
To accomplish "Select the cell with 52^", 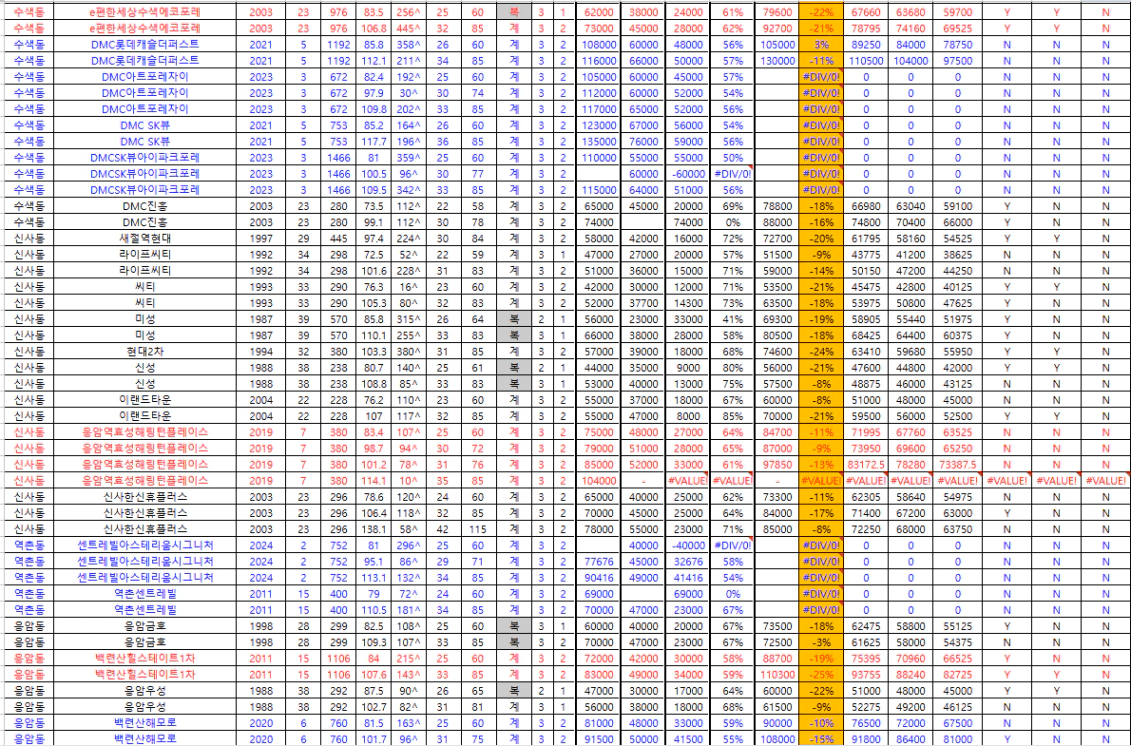I will (x=408, y=255).
